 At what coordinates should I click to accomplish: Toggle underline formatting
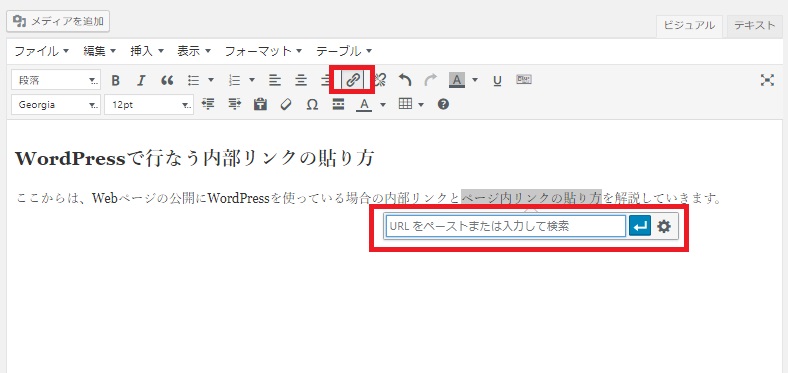(x=497, y=80)
